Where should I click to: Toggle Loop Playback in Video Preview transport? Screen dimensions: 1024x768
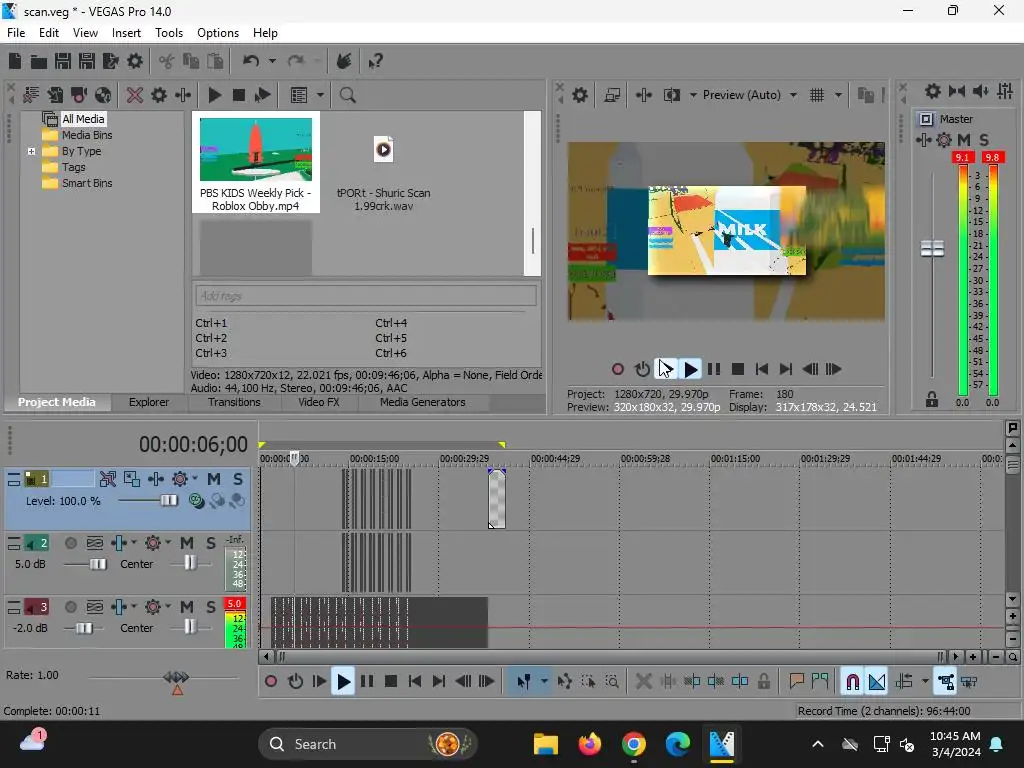pyautogui.click(x=642, y=370)
